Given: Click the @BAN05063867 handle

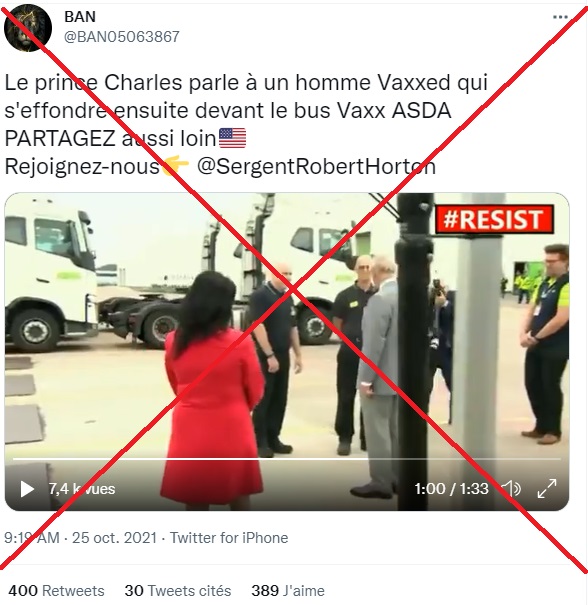Looking at the screenshot, I should click(x=122, y=37).
